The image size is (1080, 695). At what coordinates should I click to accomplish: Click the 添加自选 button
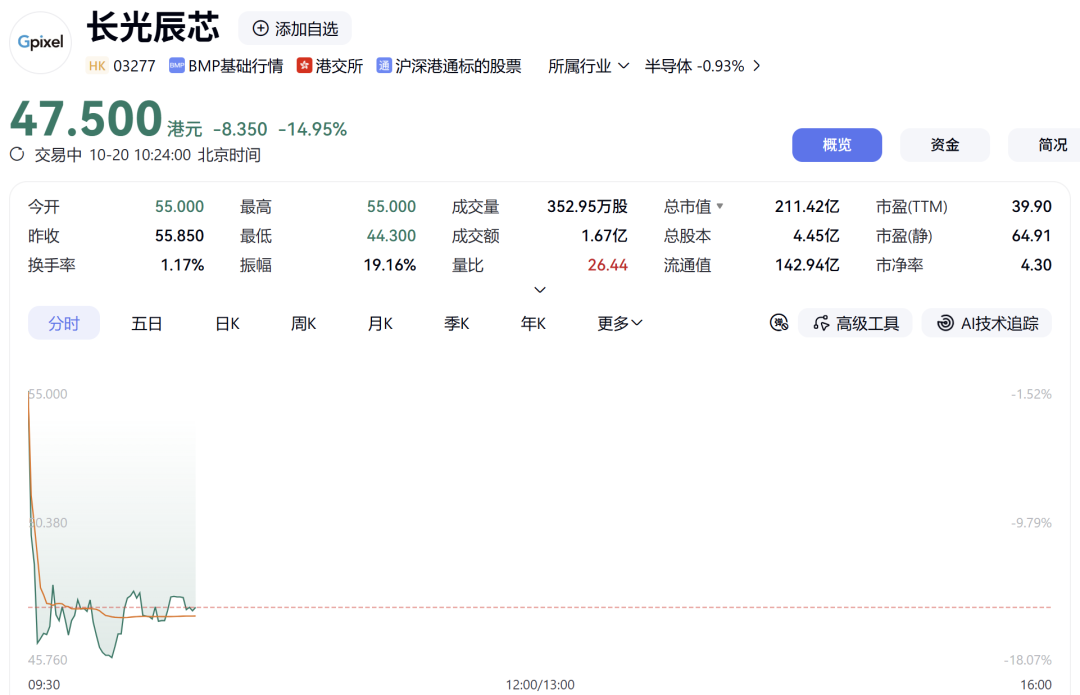tap(295, 28)
